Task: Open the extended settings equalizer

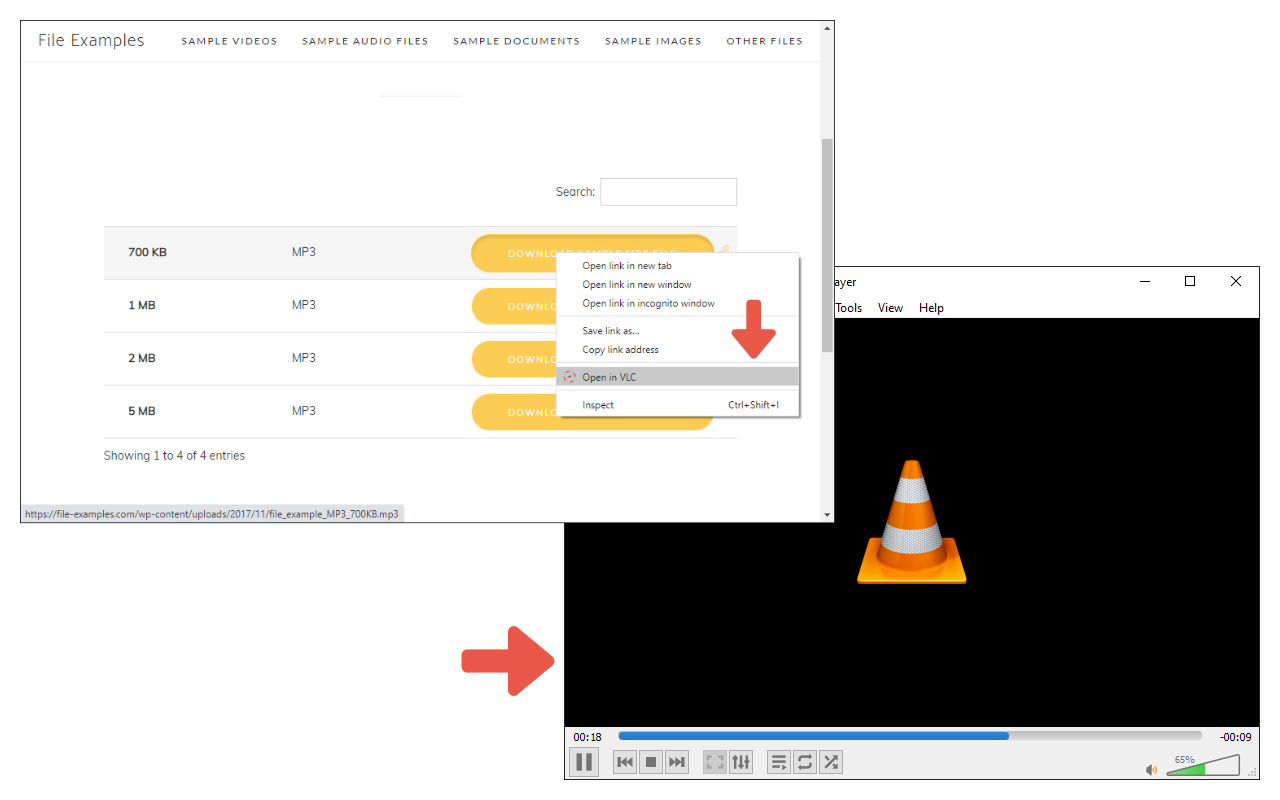Action: (x=741, y=761)
